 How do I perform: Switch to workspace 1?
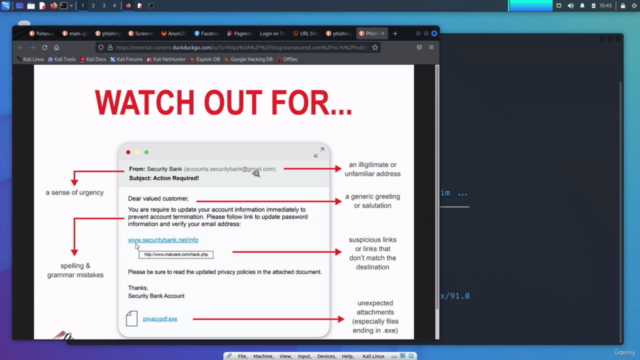point(82,6)
